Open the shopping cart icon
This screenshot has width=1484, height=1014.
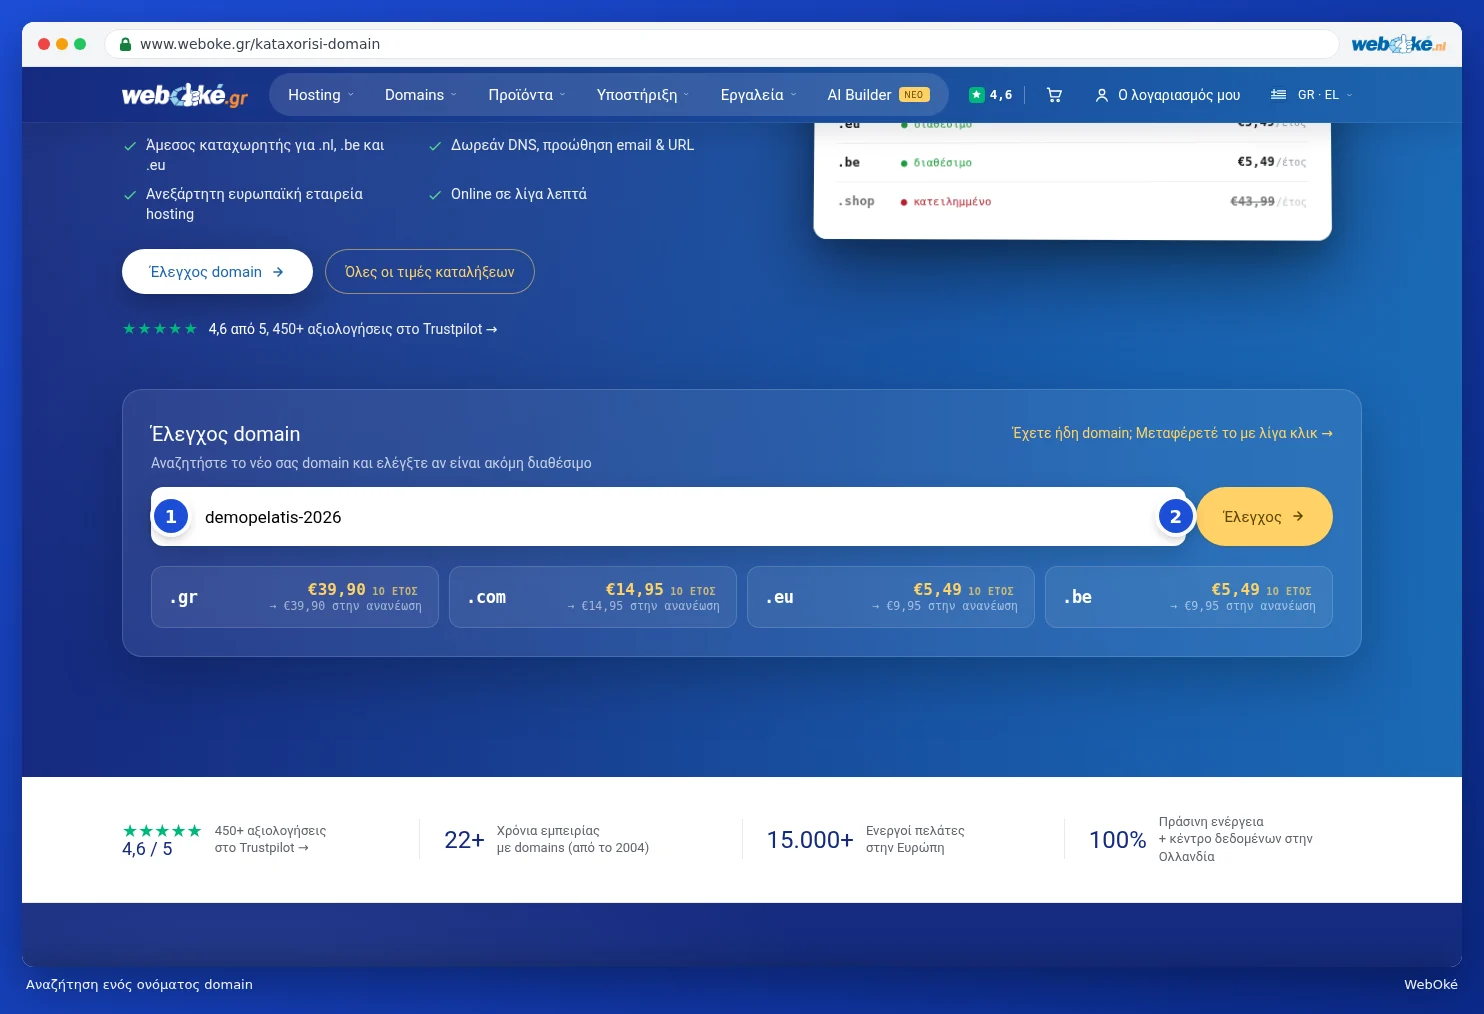(1054, 95)
